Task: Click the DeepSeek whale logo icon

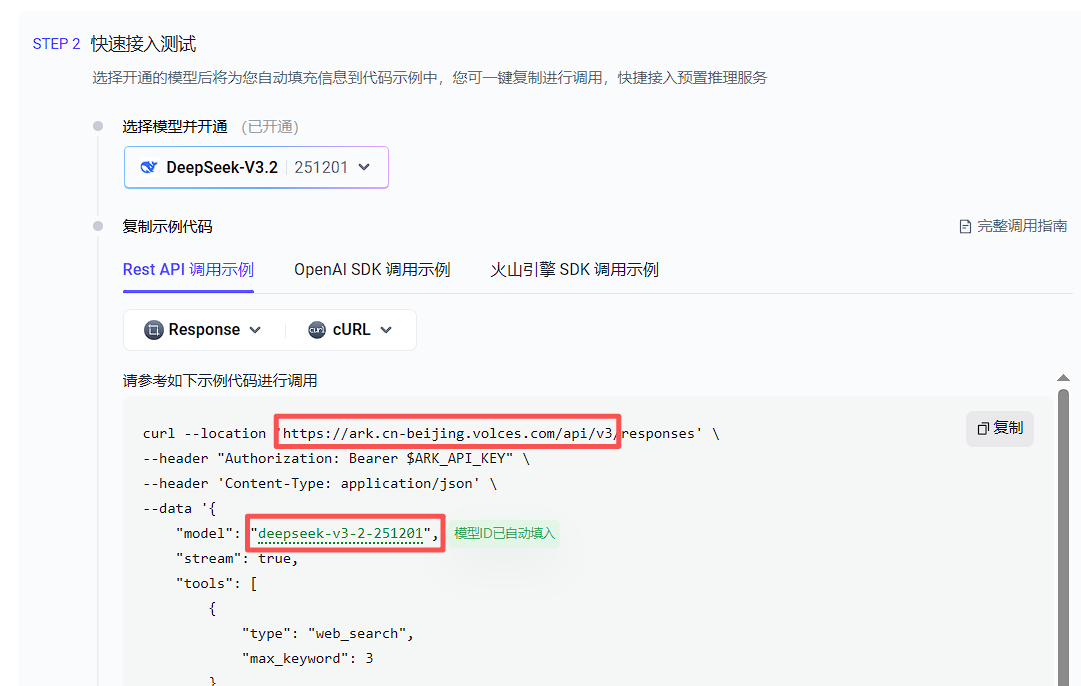Action: (x=149, y=167)
